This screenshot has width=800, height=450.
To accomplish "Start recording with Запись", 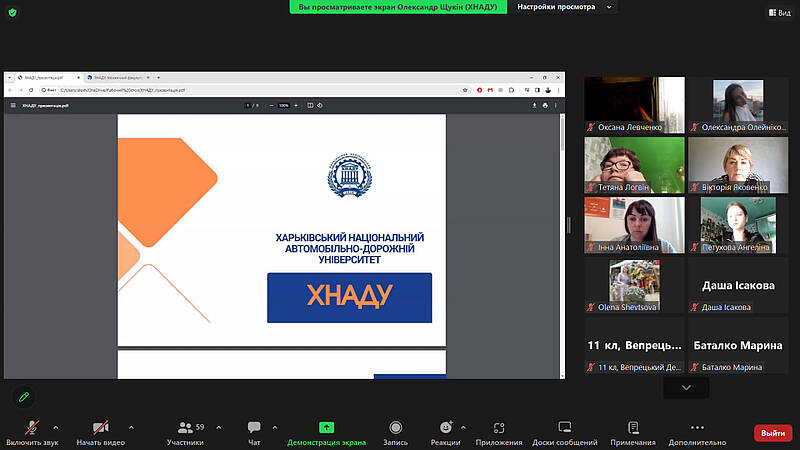I will click(x=395, y=433).
